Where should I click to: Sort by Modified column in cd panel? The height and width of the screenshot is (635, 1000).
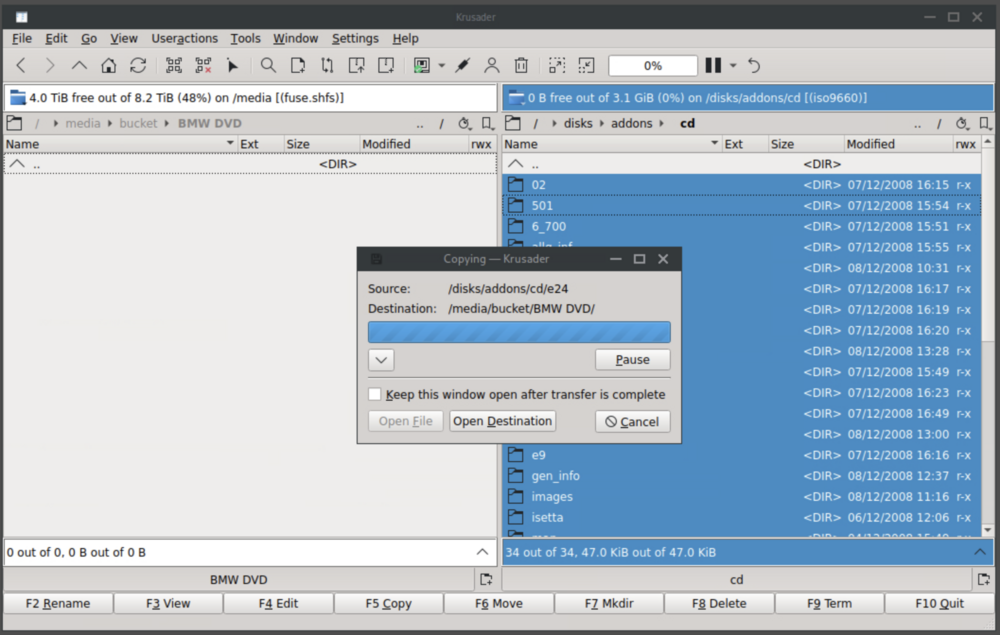point(898,144)
